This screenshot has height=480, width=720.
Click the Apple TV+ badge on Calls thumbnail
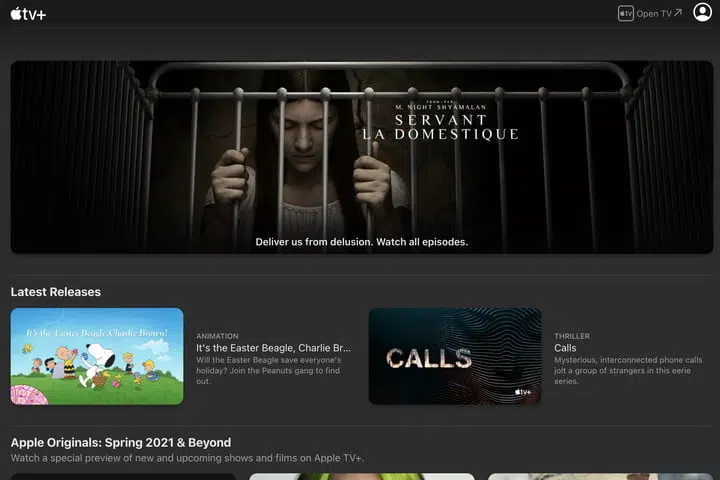point(523,392)
